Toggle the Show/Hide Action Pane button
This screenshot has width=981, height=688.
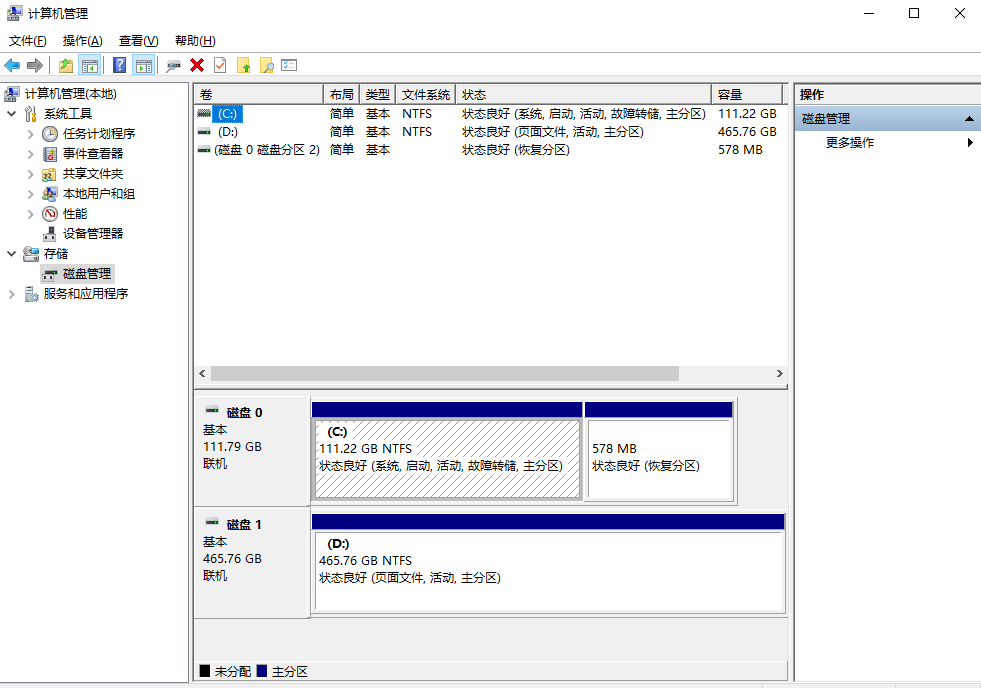[x=143, y=66]
